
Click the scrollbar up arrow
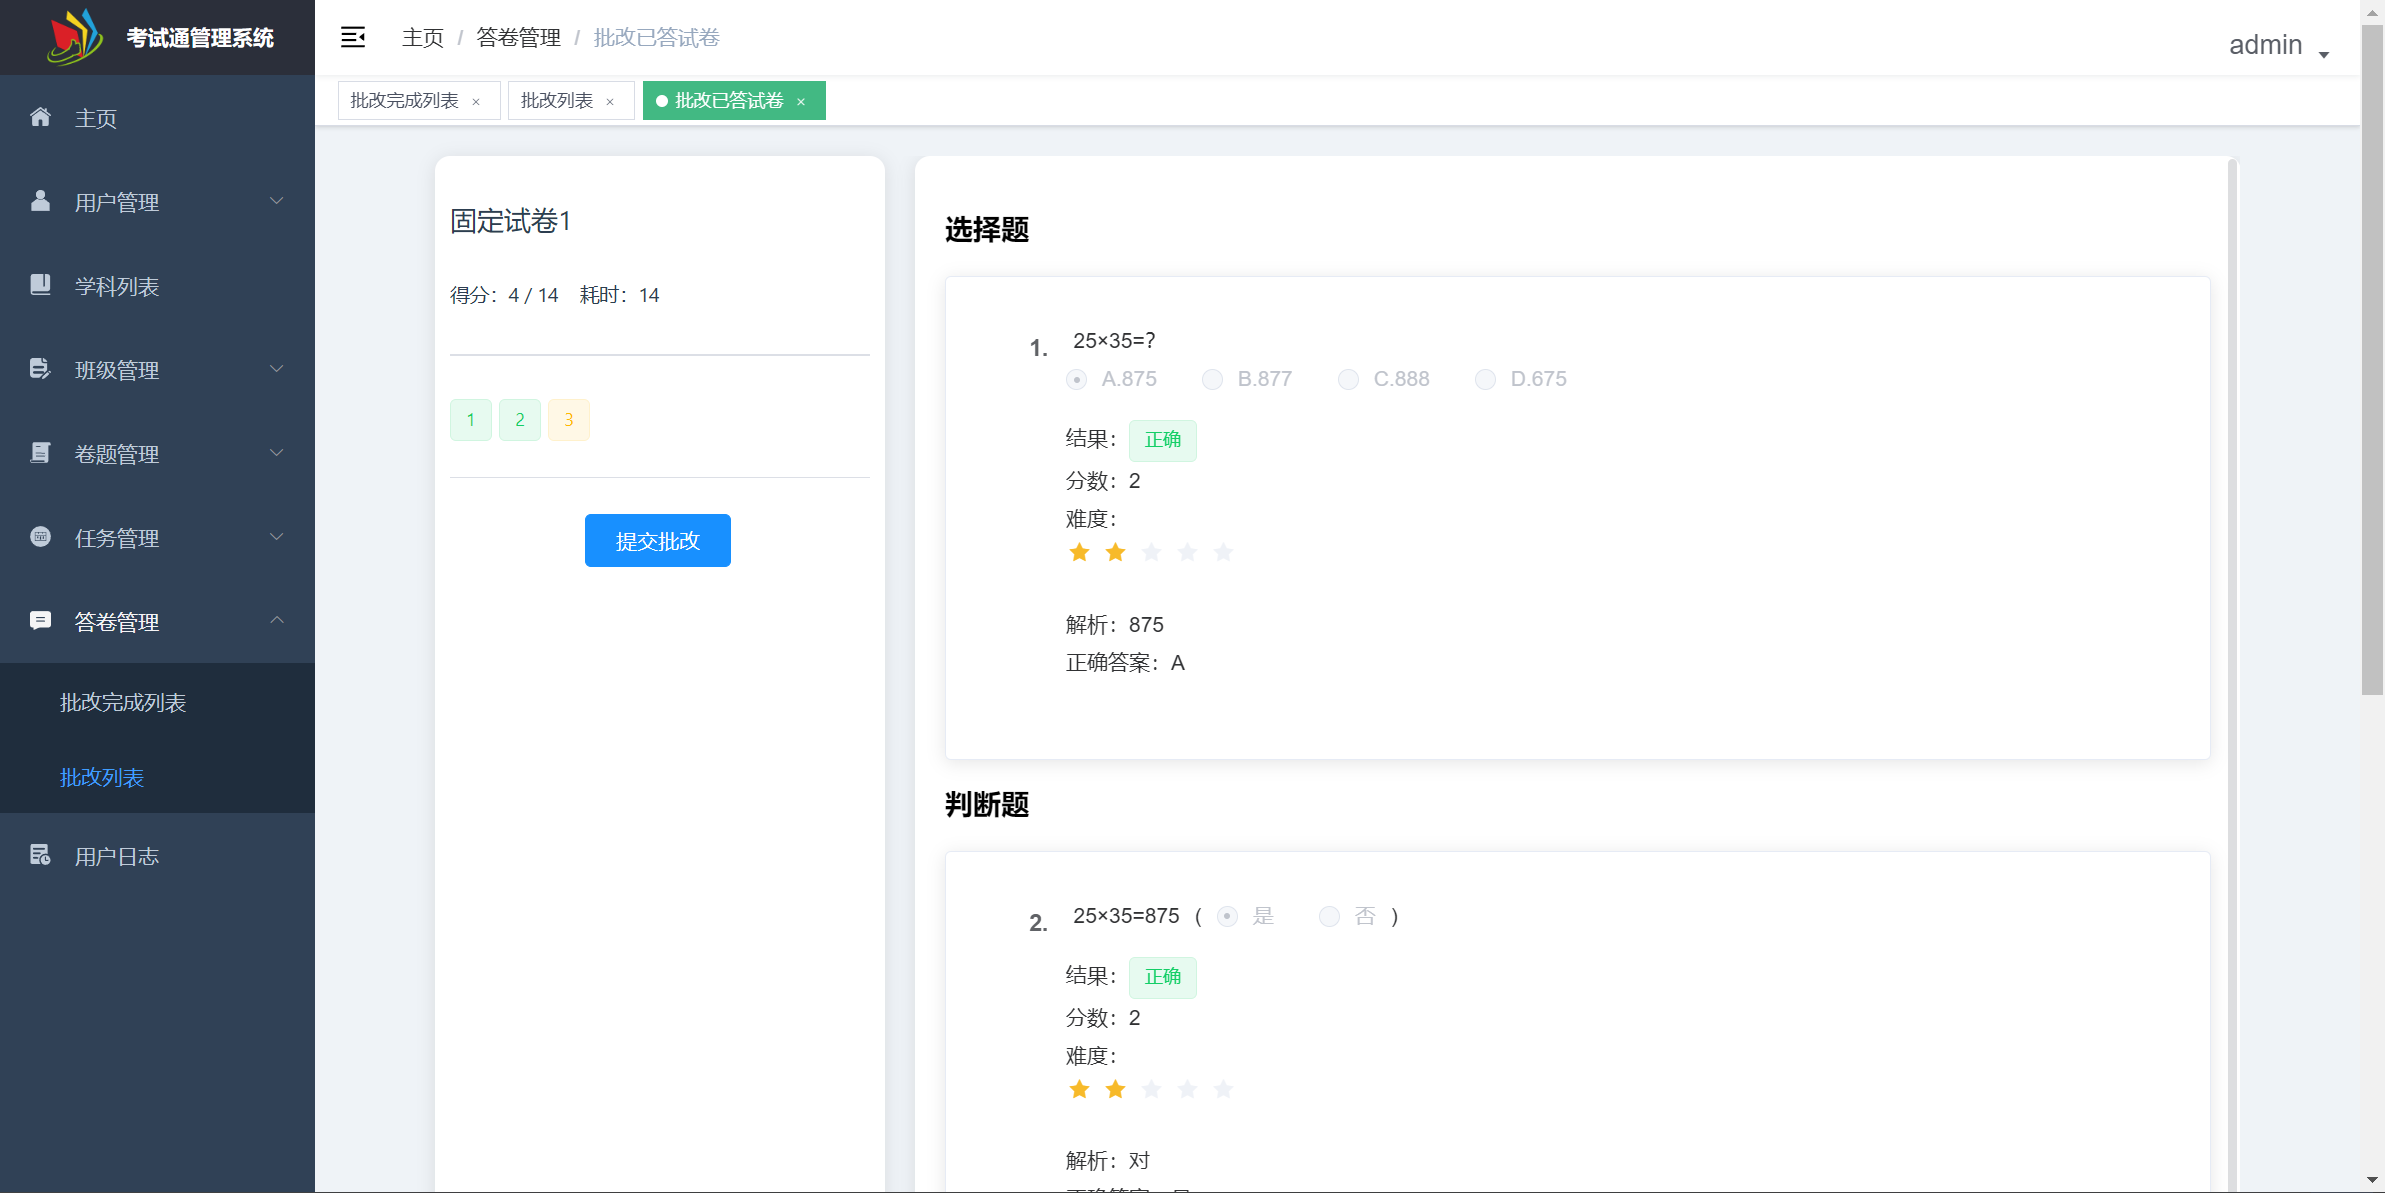tap(2372, 12)
